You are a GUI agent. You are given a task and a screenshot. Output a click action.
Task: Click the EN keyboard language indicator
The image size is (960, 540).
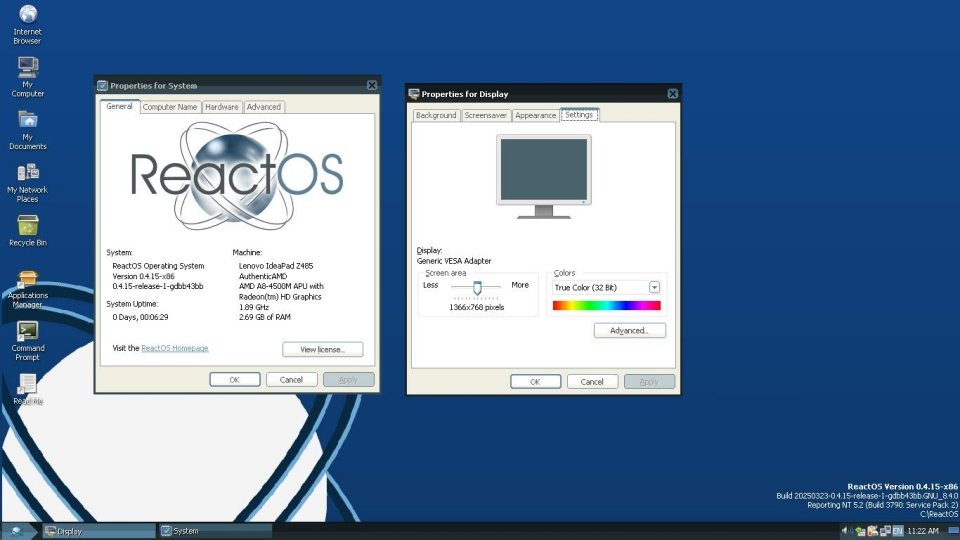[898, 531]
